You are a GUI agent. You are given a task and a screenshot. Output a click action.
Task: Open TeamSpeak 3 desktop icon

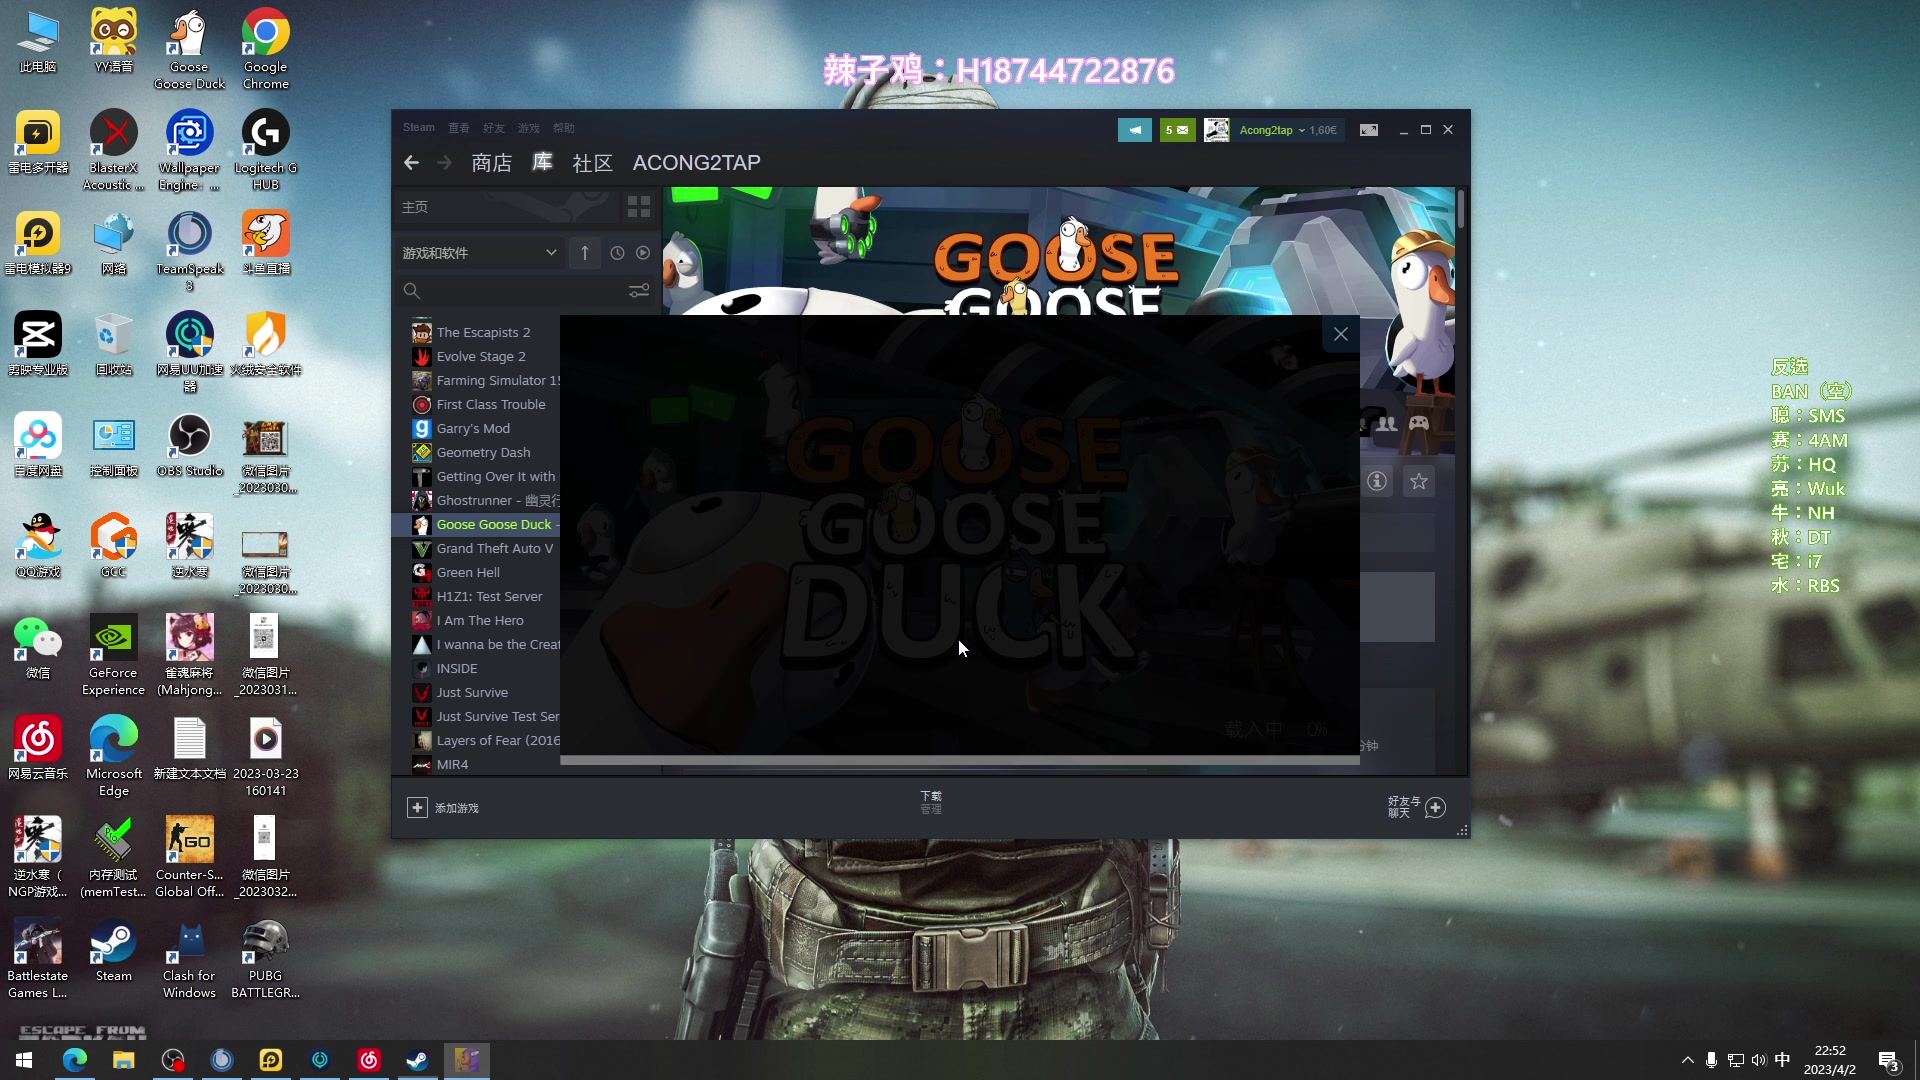(x=189, y=252)
